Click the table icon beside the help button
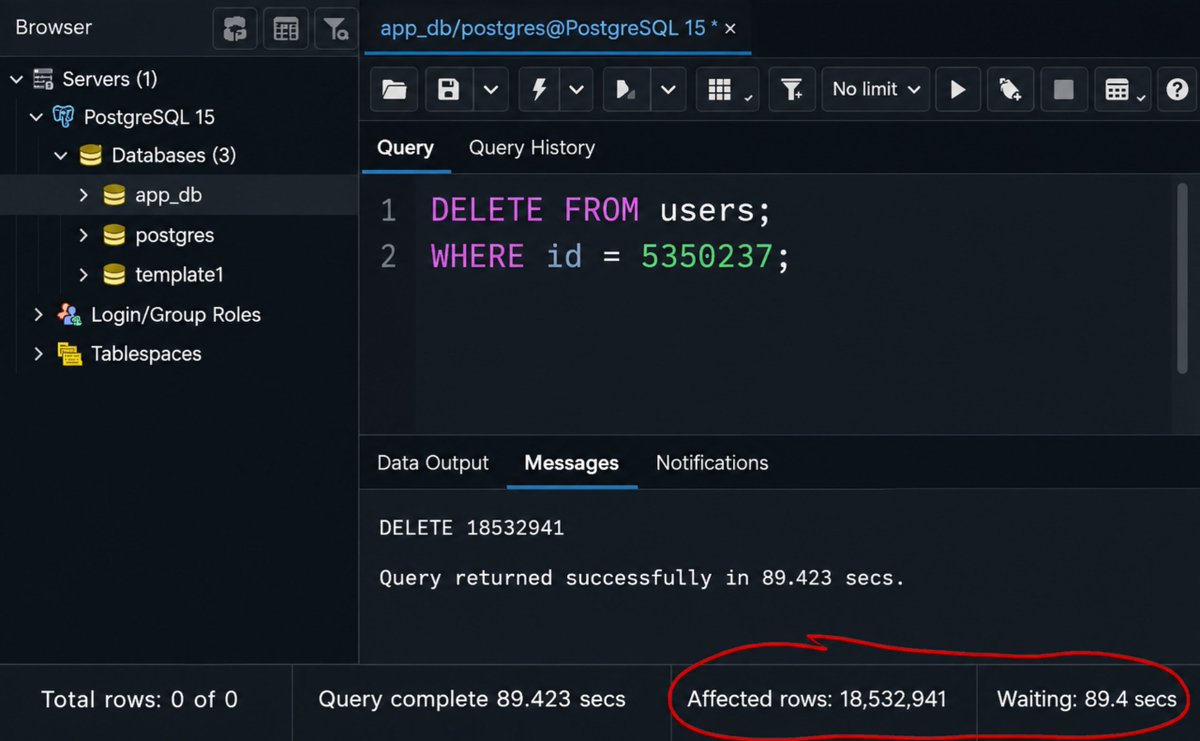The image size is (1200, 741). 1124,90
